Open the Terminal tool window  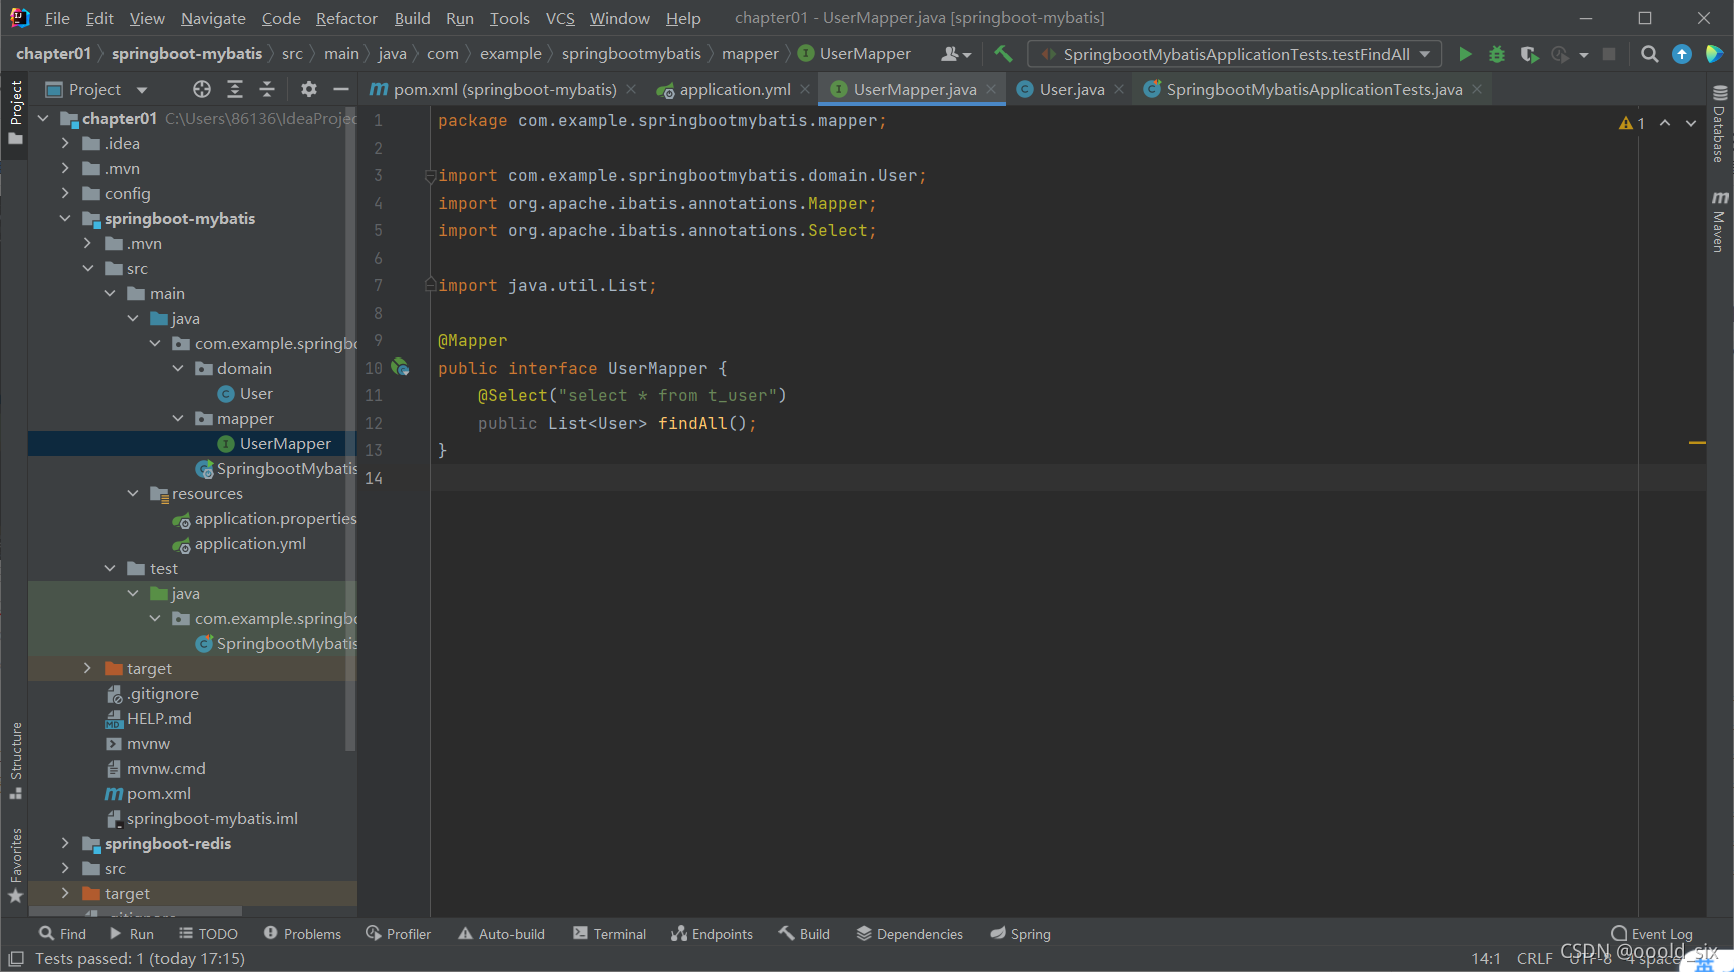click(610, 934)
